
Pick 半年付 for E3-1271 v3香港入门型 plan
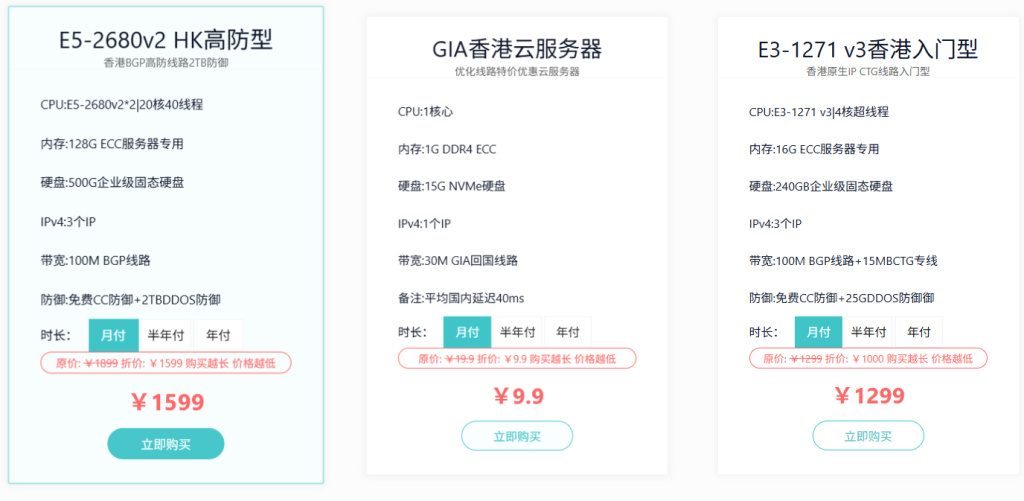tap(869, 332)
